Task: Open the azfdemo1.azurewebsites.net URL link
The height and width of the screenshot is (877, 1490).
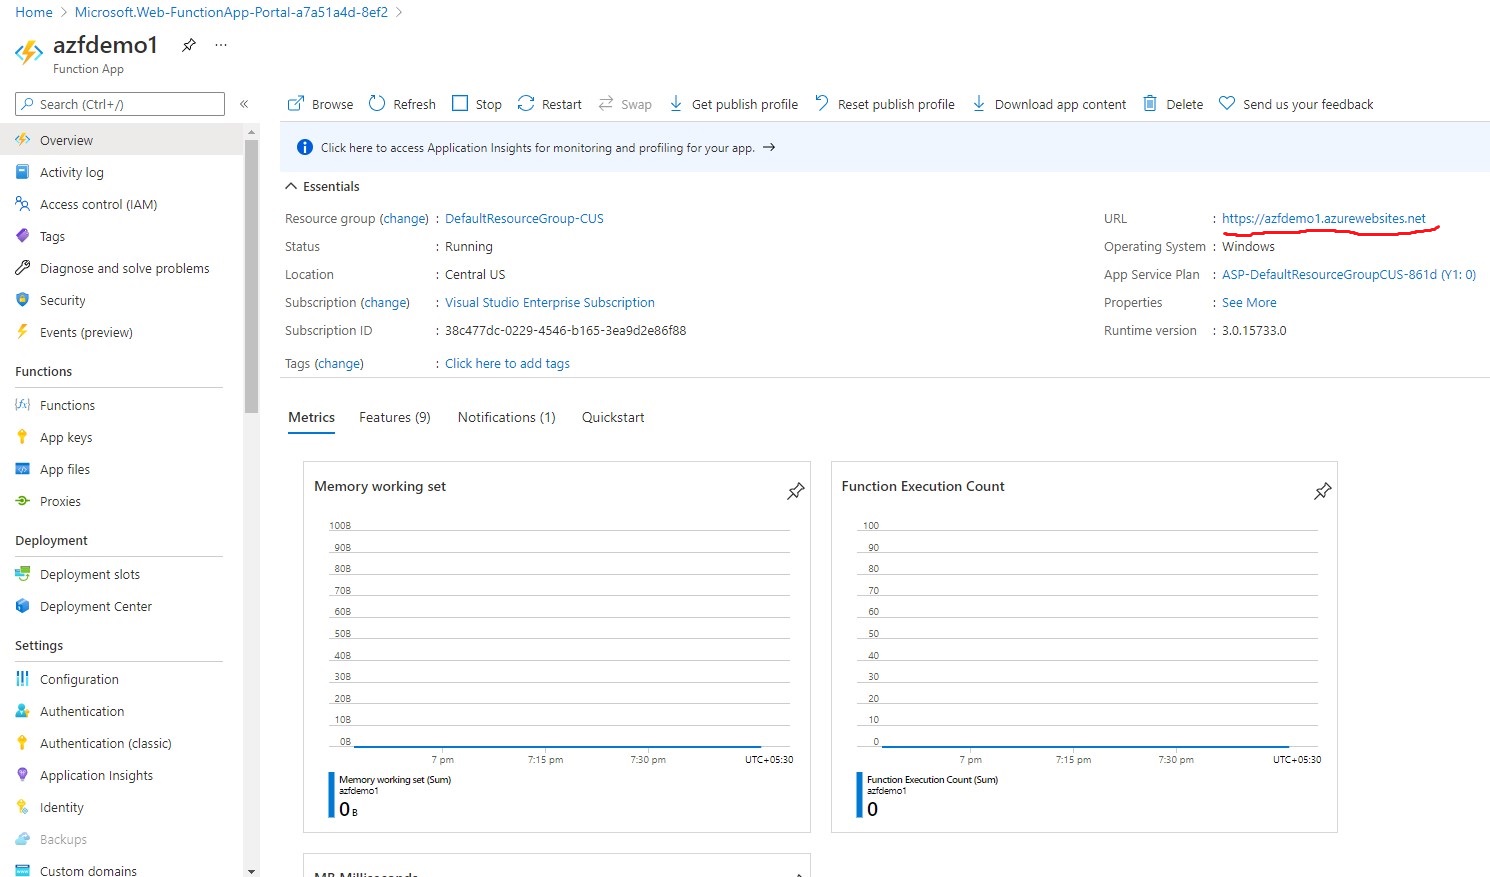Action: [1323, 219]
